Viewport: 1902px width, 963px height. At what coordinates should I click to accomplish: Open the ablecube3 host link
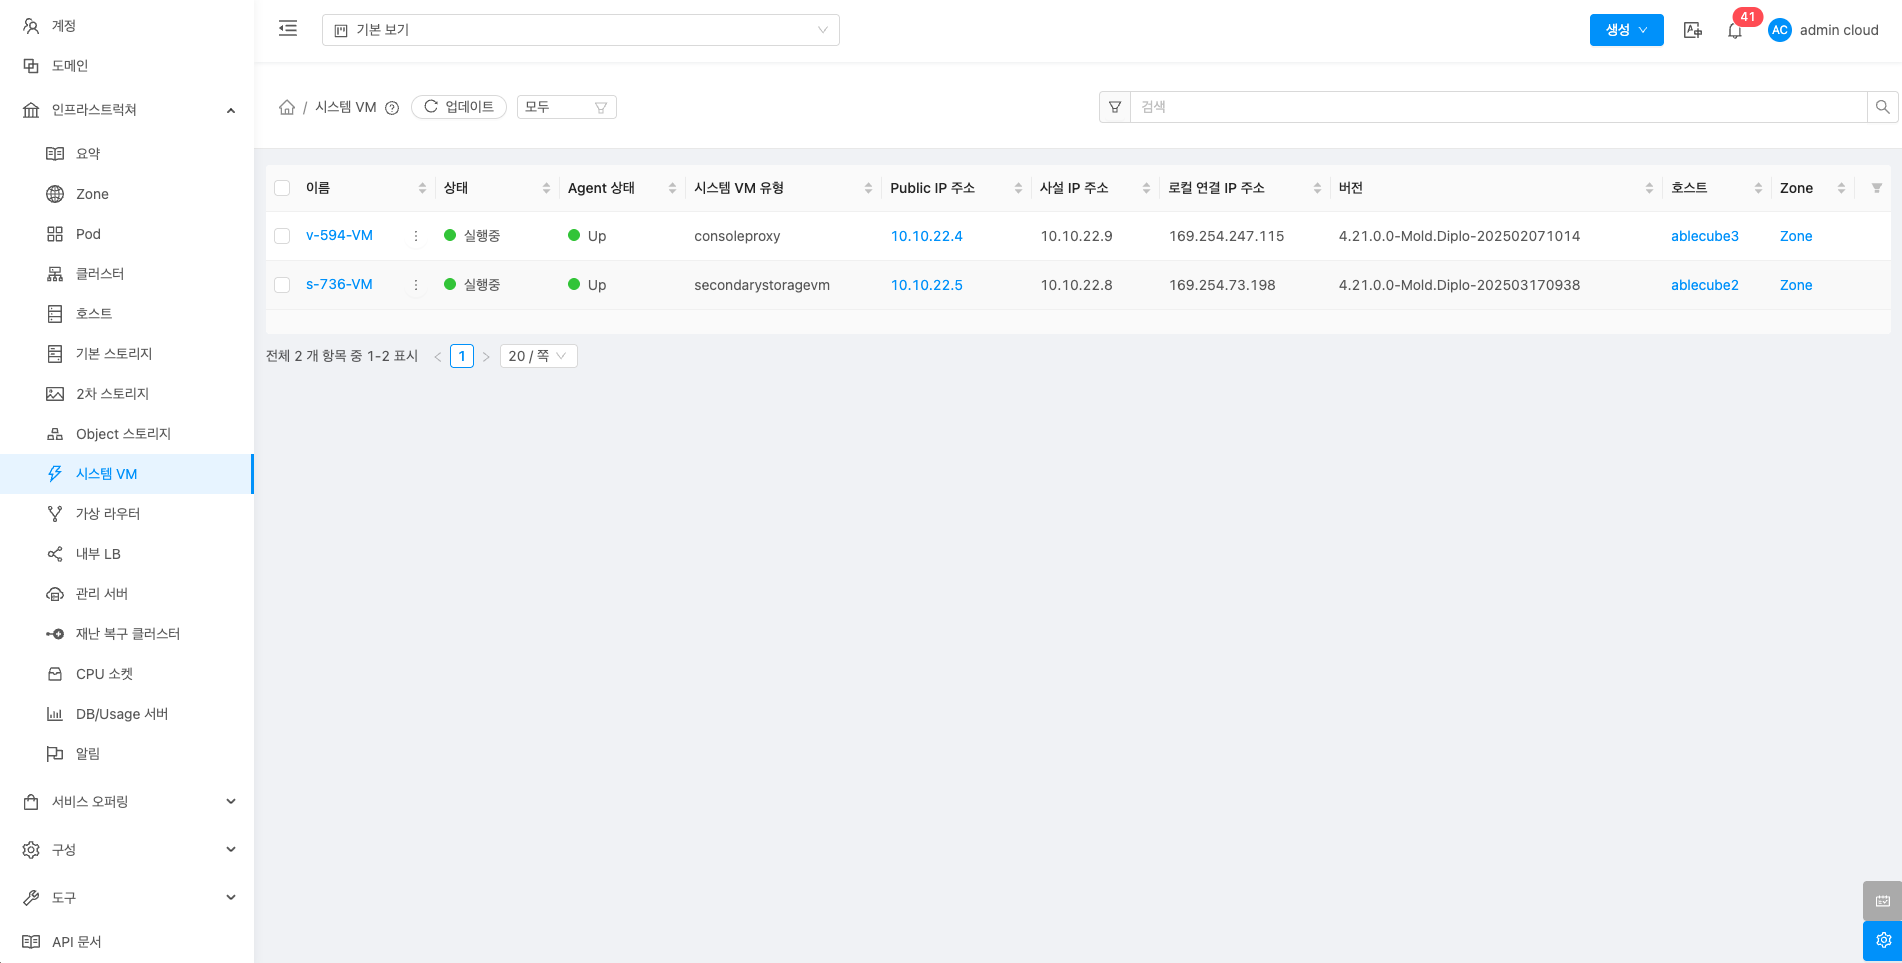[x=1704, y=236]
